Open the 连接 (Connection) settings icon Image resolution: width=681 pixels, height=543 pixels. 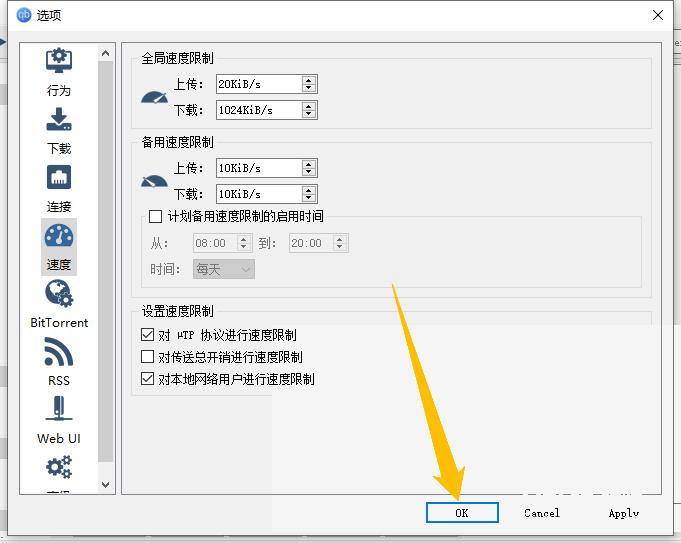point(59,177)
